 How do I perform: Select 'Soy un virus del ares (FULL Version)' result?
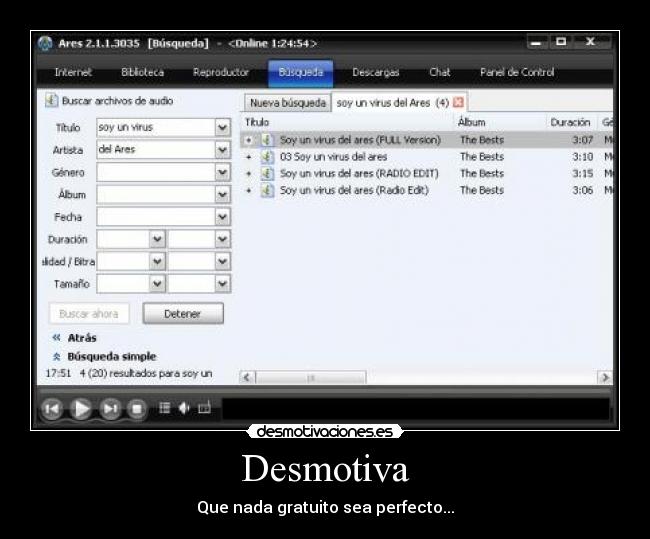click(x=360, y=140)
